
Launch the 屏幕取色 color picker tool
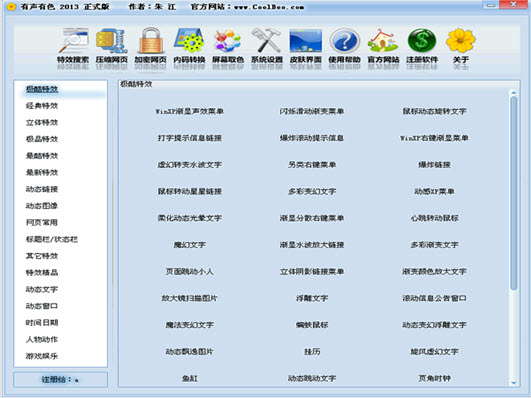228,46
